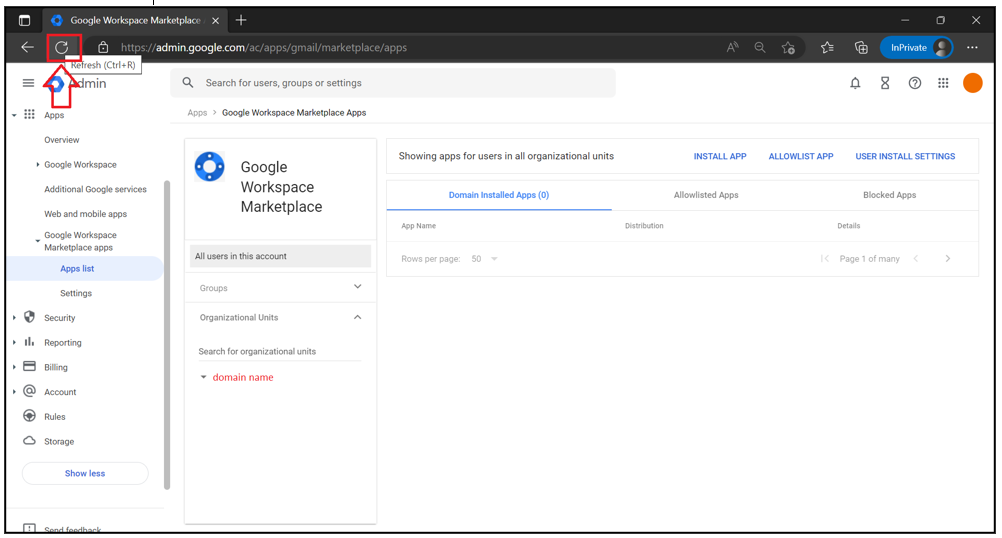Expand the Account section arrow
Viewport: 1002px width, 538px height.
pos(14,392)
